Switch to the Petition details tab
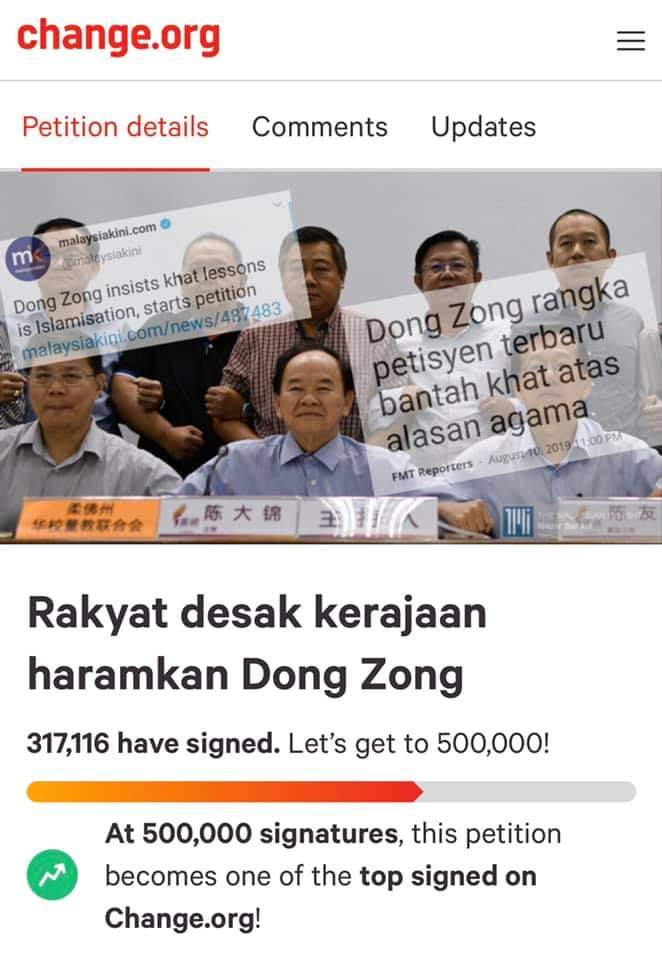This screenshot has height=960, width=662. click(x=115, y=127)
